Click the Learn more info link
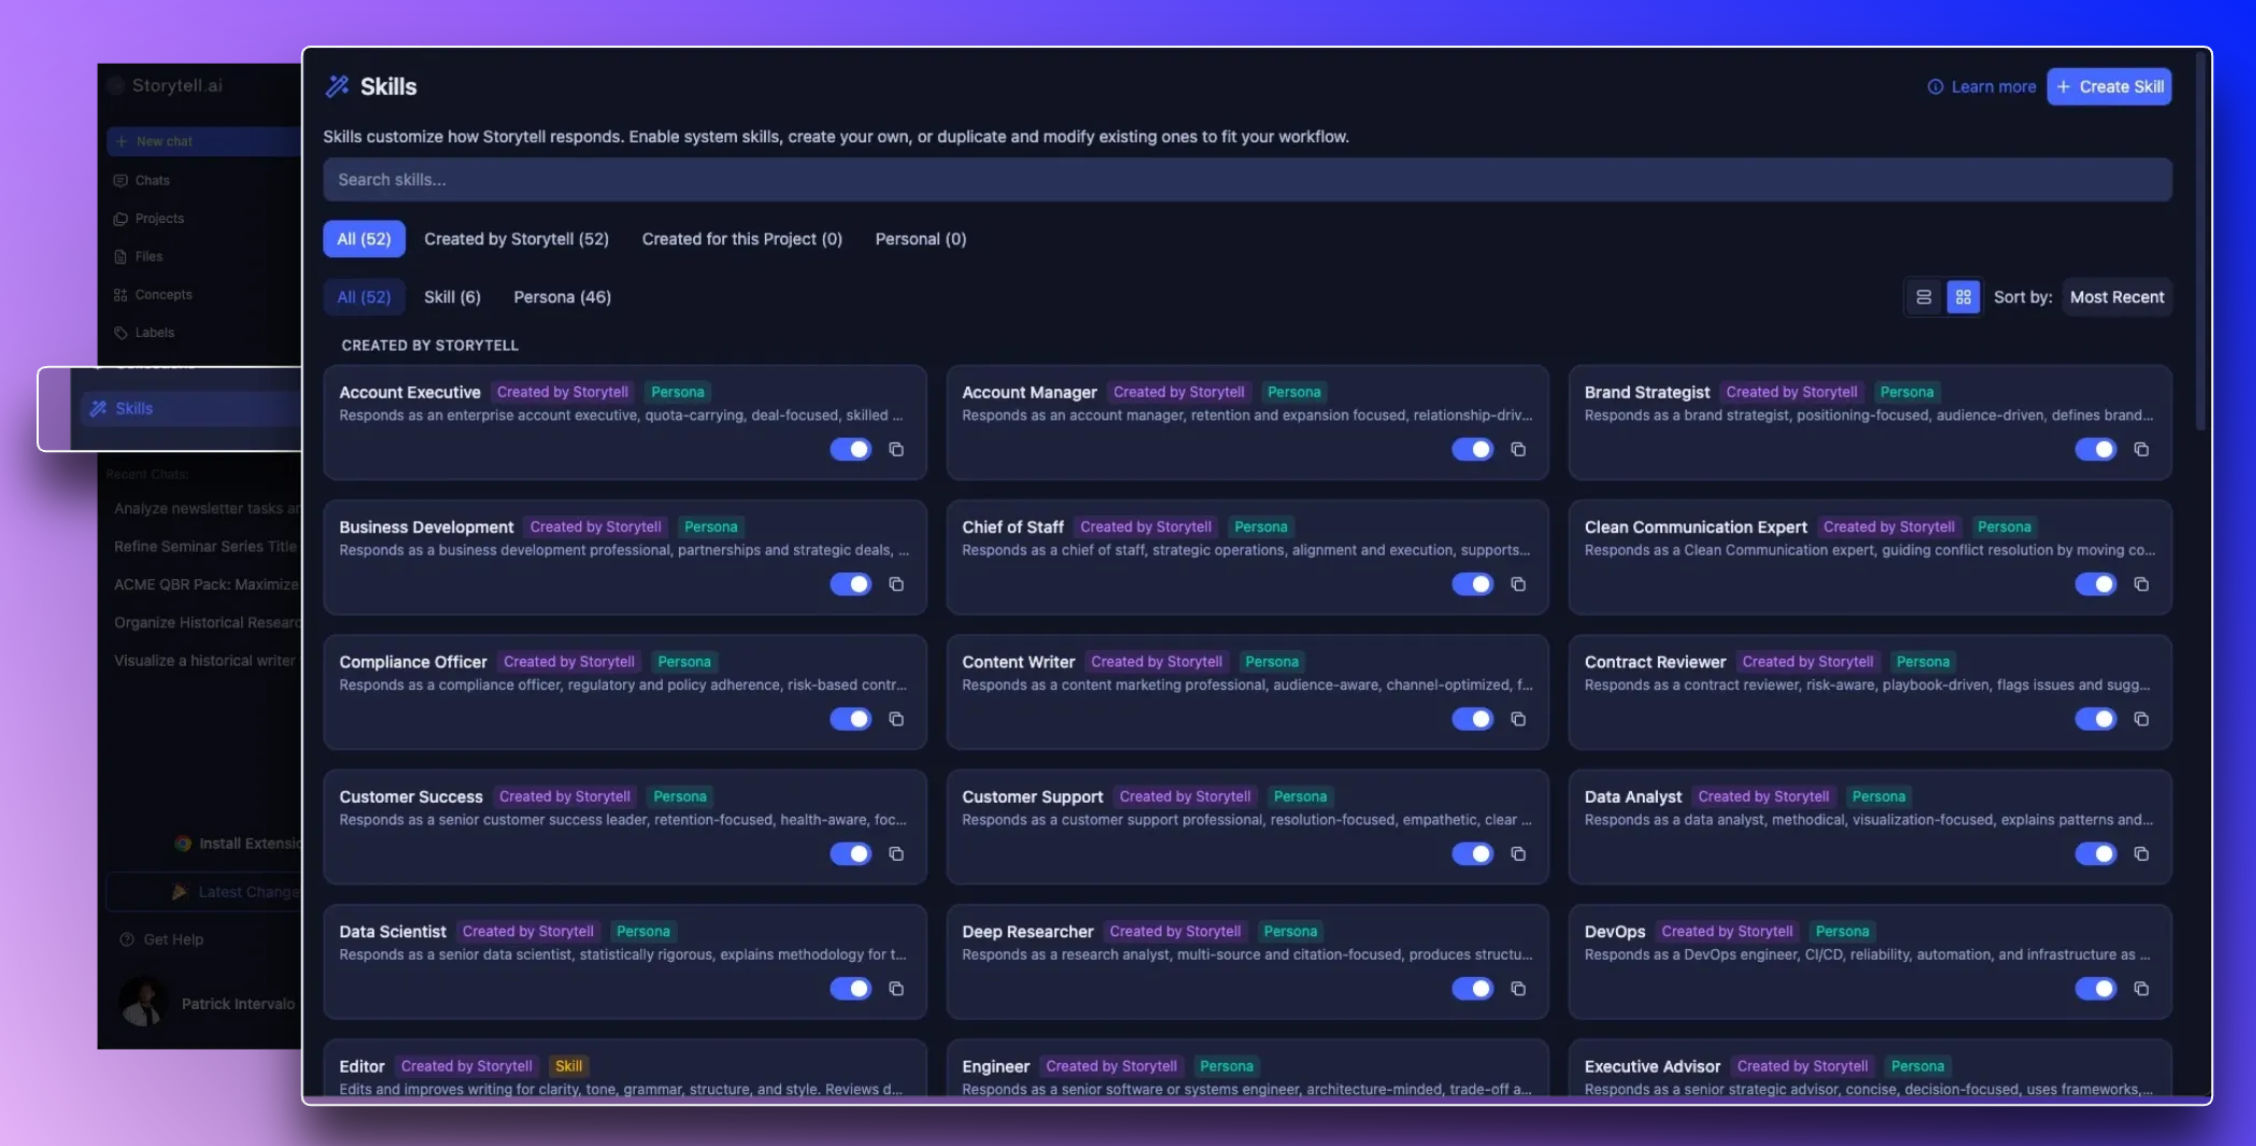Viewport: 2256px width, 1146px height. (x=1981, y=87)
